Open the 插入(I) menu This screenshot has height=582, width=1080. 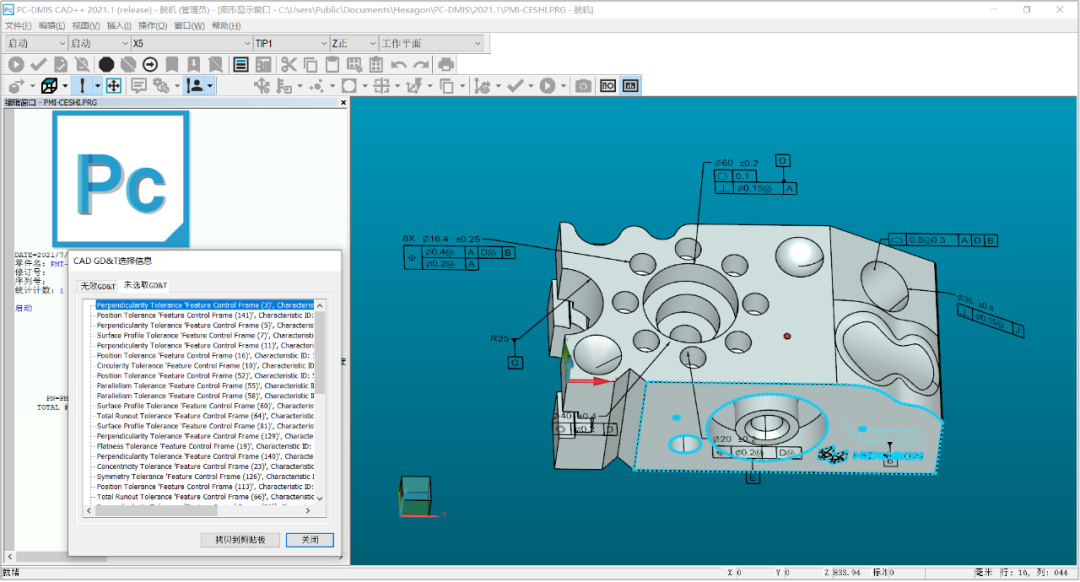click(119, 25)
